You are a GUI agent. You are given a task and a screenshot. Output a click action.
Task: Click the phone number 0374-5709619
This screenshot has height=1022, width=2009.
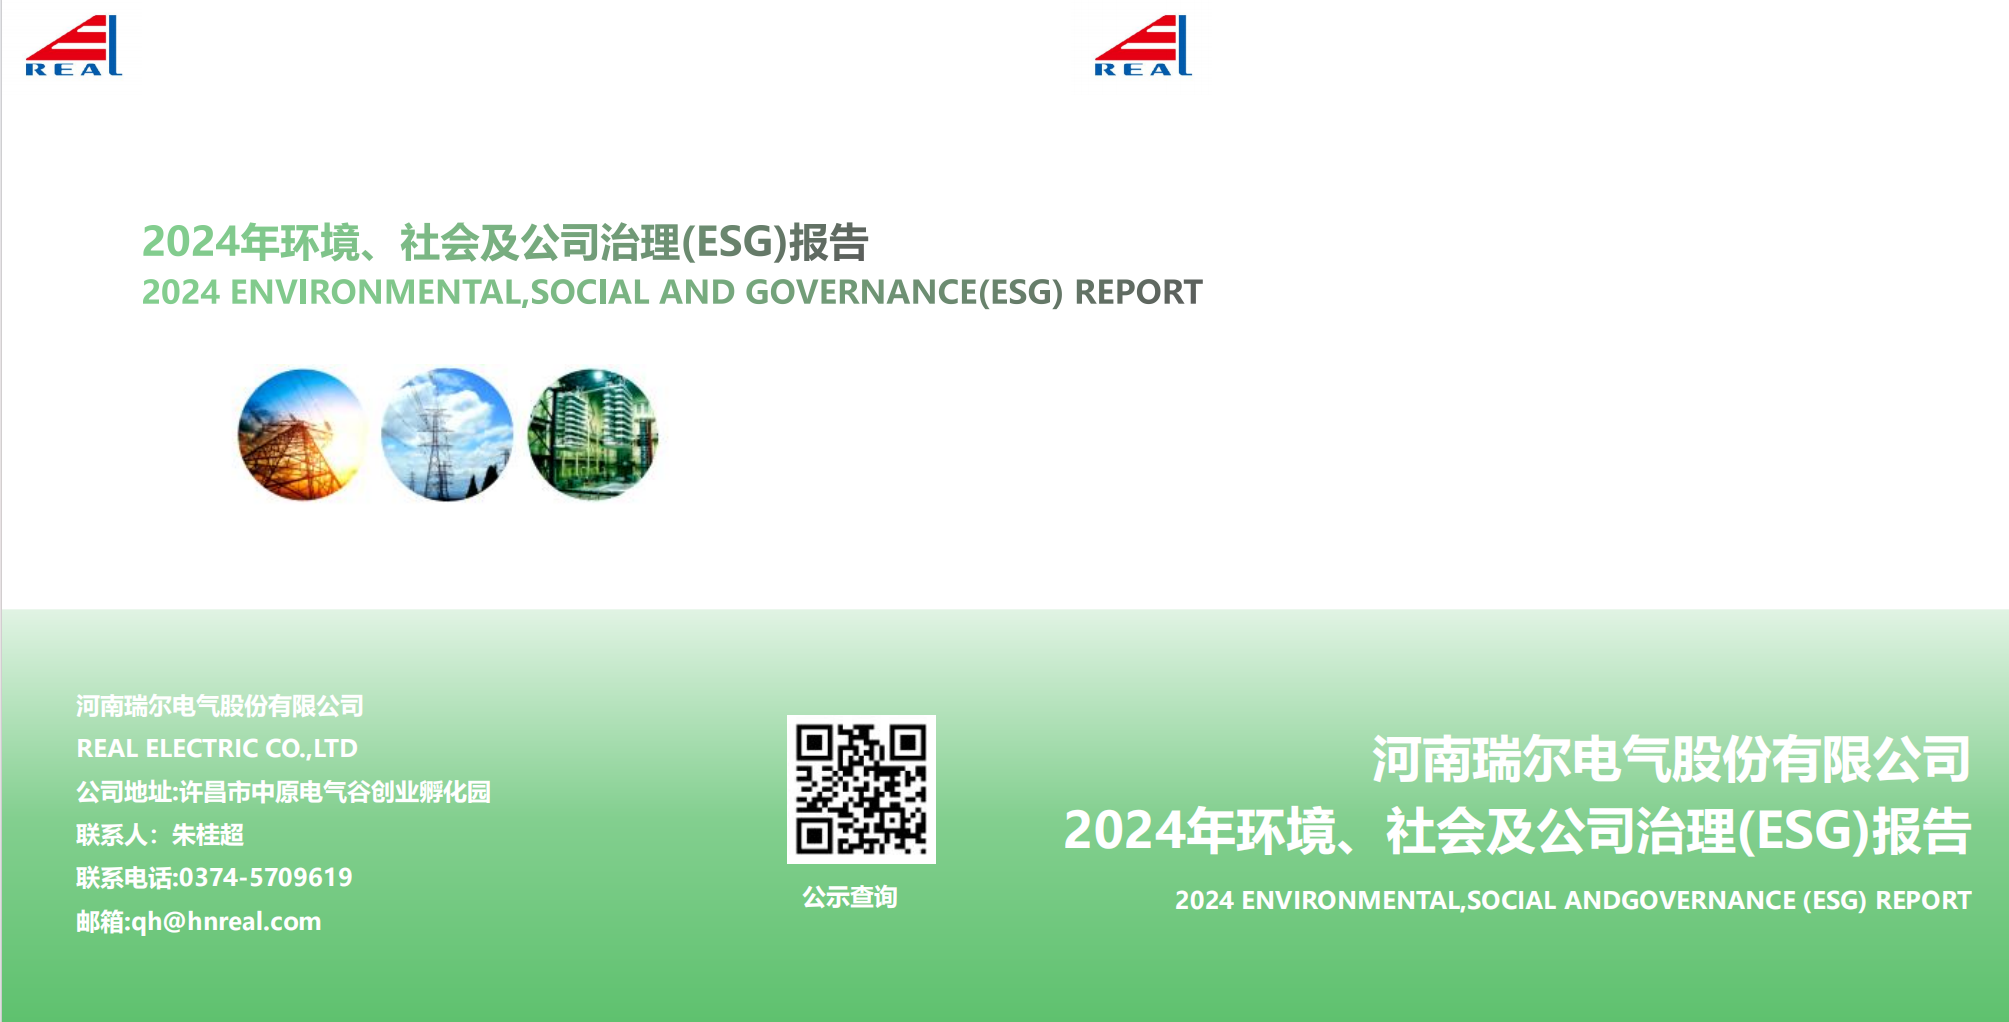click(265, 877)
